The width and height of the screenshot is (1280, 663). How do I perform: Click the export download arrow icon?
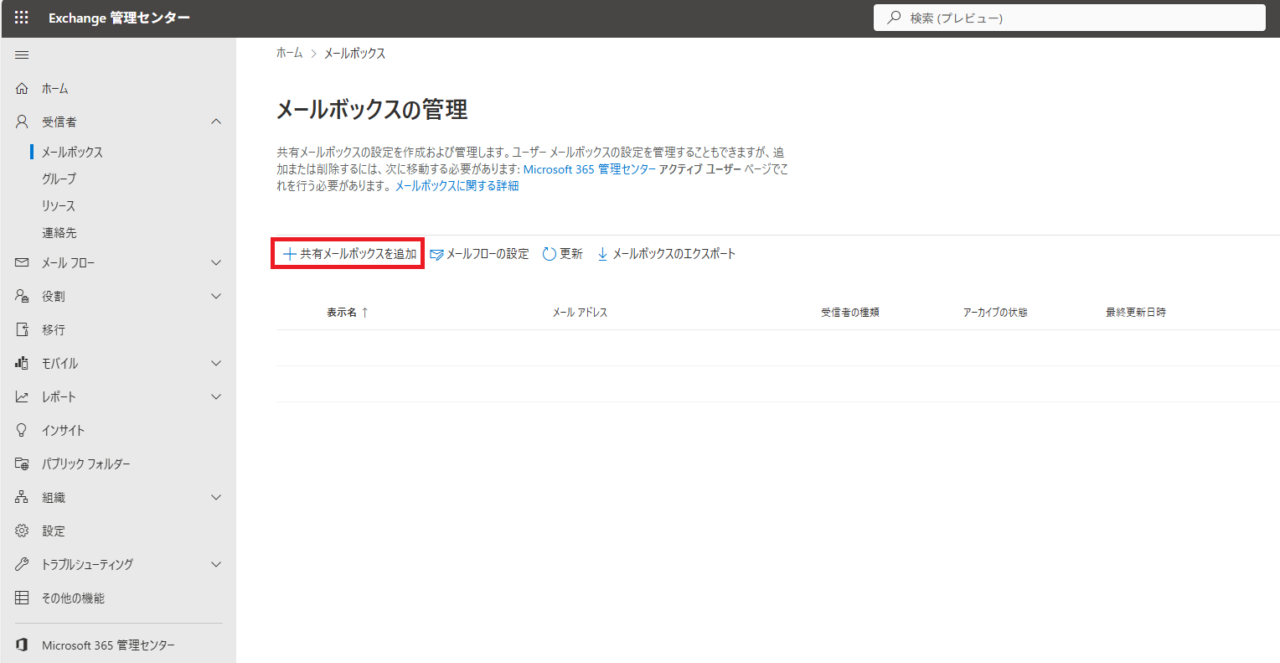602,254
